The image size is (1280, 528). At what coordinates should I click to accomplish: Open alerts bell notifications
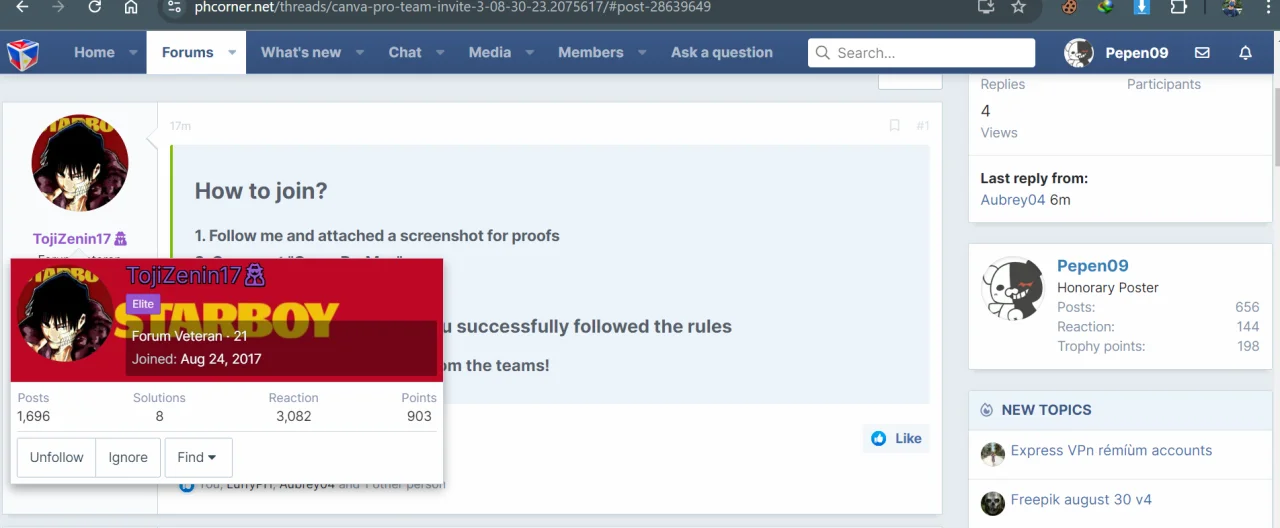tap(1245, 53)
